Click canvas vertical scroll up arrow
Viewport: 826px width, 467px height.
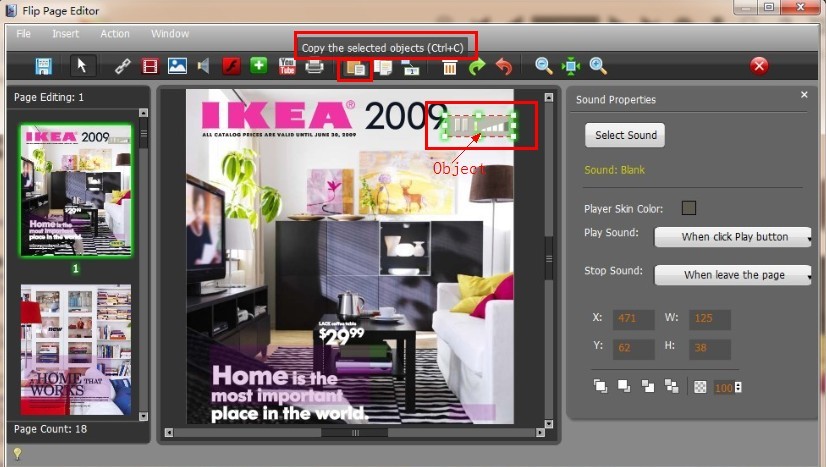[x=549, y=97]
